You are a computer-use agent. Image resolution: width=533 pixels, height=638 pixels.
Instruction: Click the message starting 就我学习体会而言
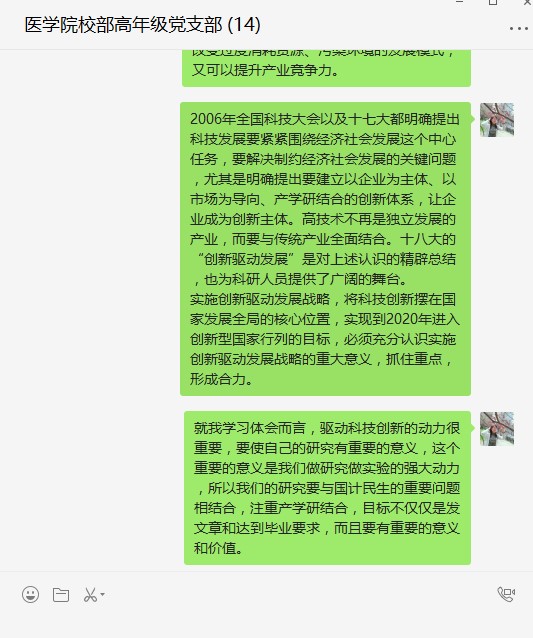327,488
